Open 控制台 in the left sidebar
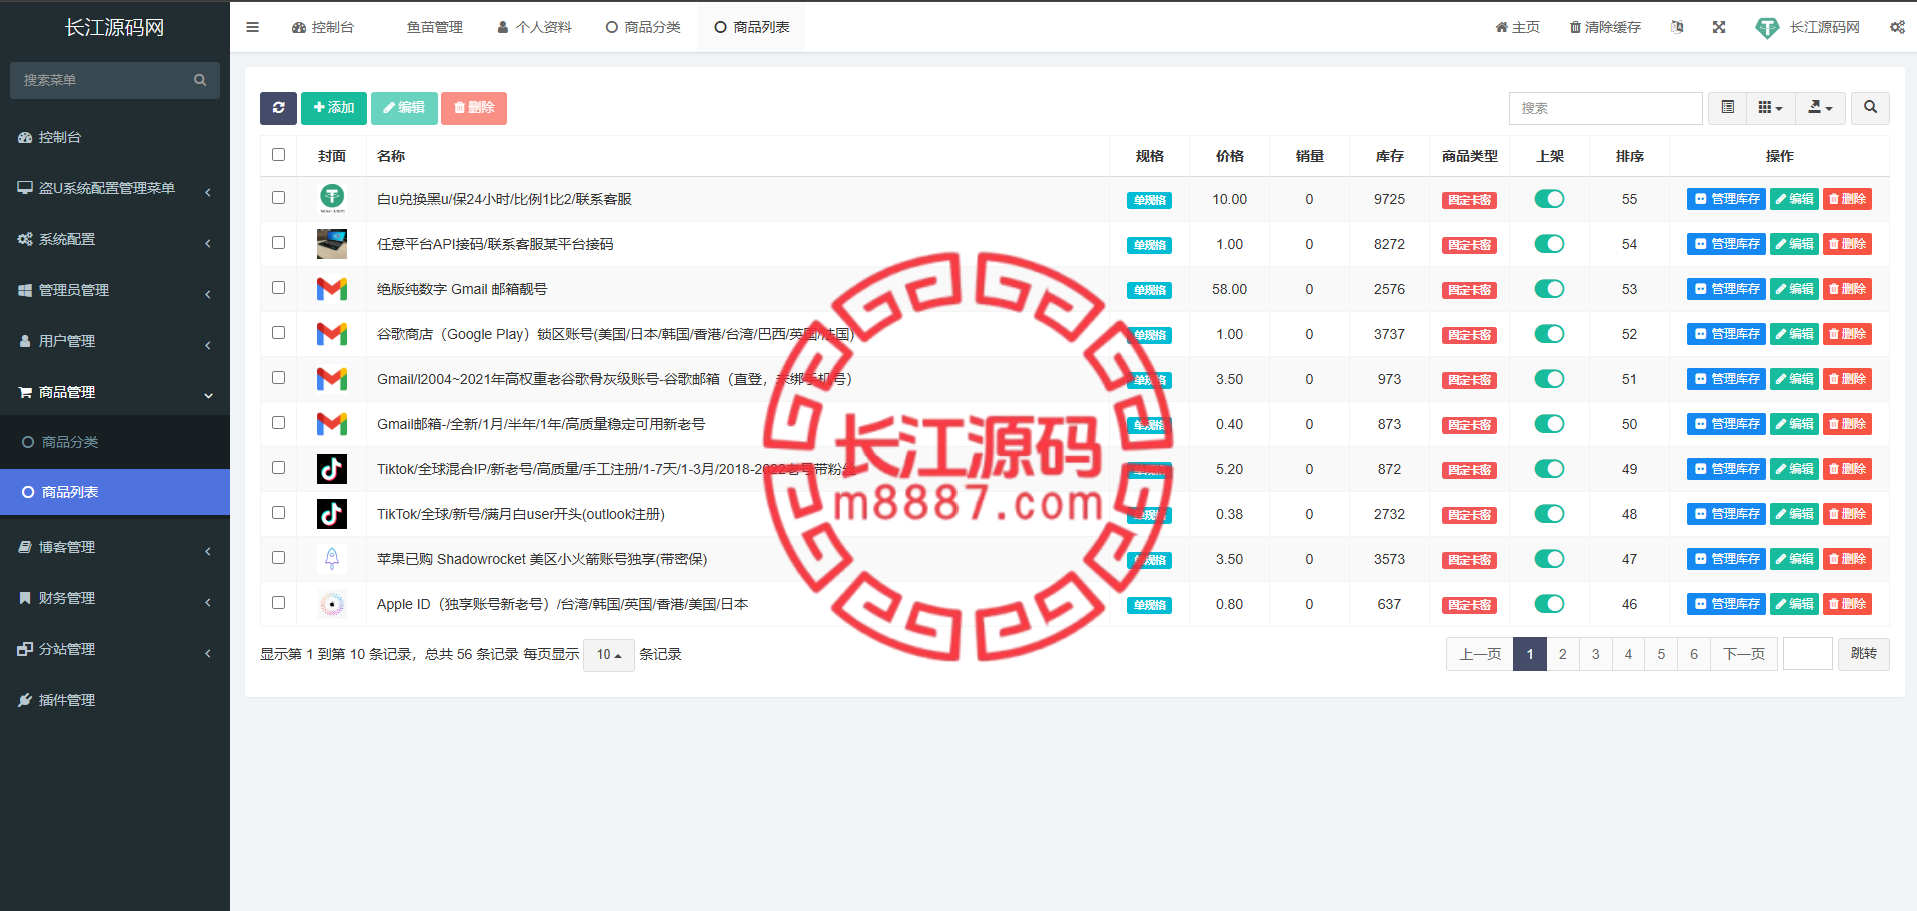The image size is (1917, 911). [115, 137]
